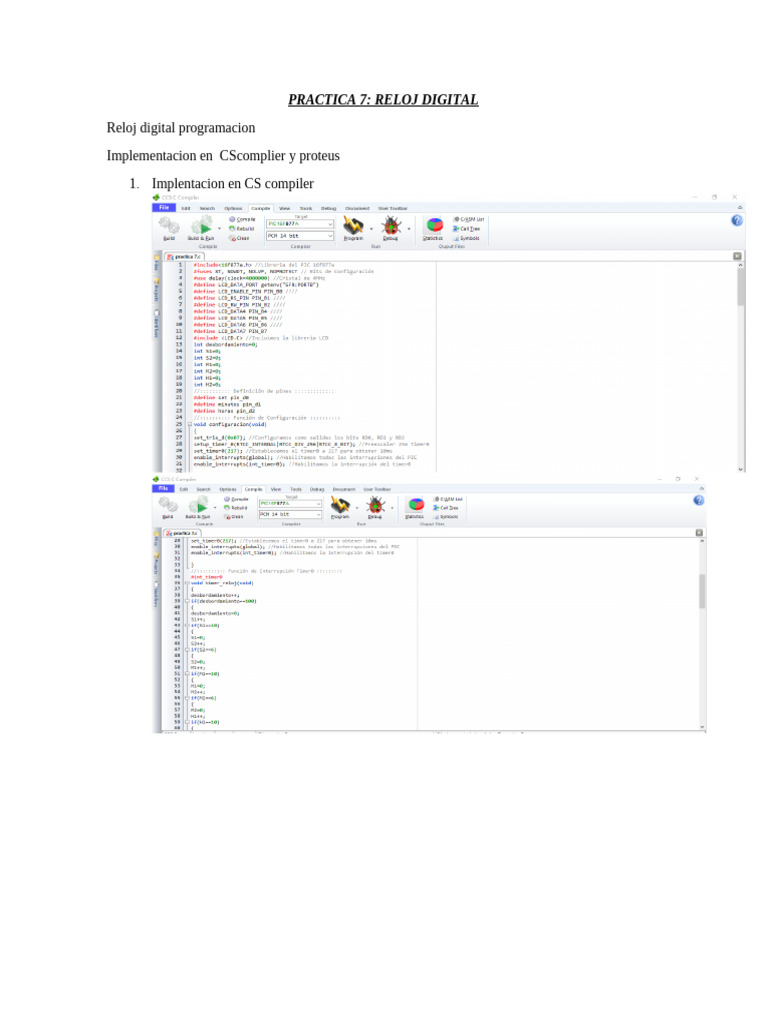Open Symbols output file in second screenshot
Screen dimensions: 768x1024
446,517
